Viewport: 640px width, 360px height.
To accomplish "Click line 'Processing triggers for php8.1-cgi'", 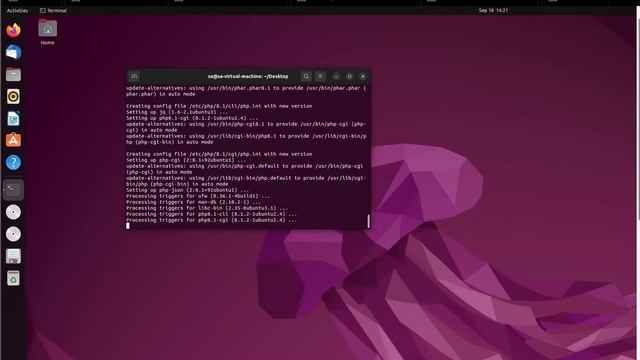I will (211, 220).
